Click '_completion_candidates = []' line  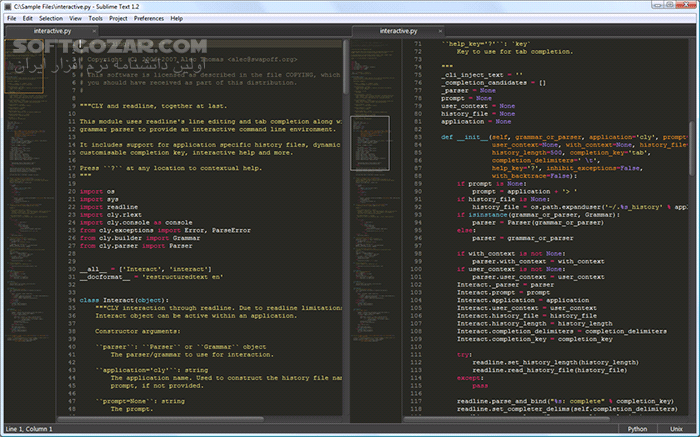pyautogui.click(x=493, y=83)
